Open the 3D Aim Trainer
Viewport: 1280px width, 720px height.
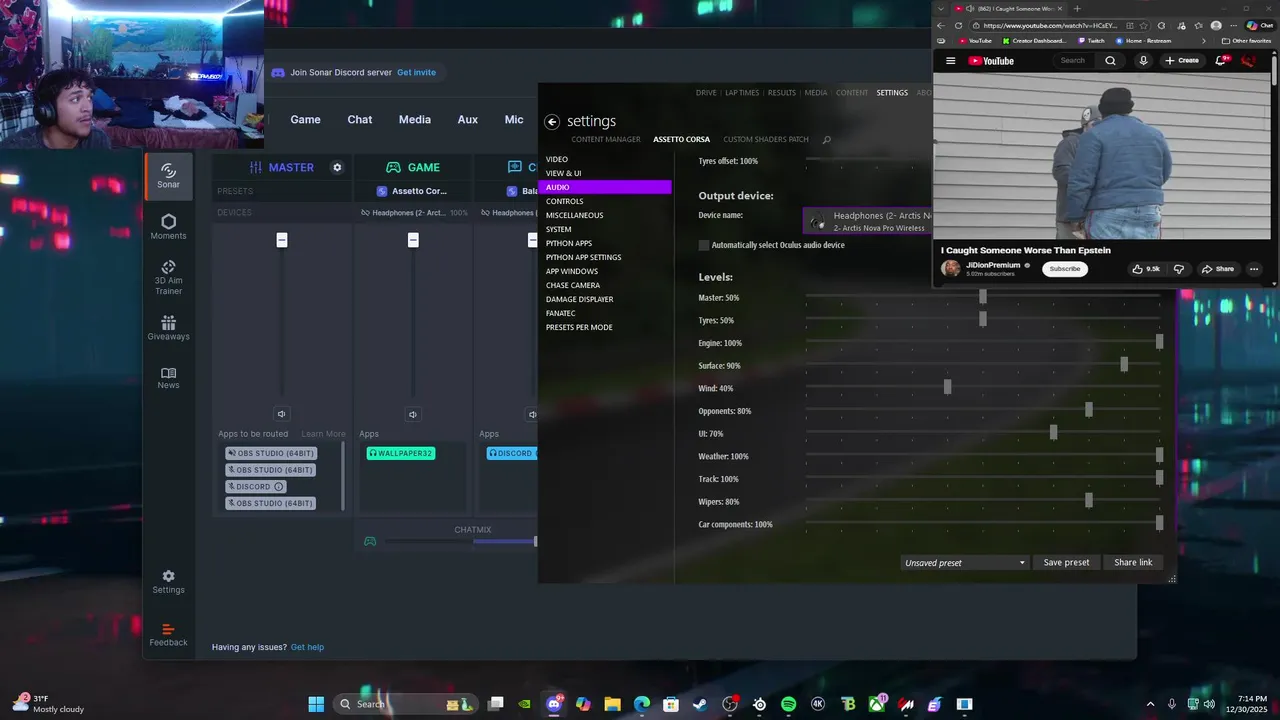(168, 278)
